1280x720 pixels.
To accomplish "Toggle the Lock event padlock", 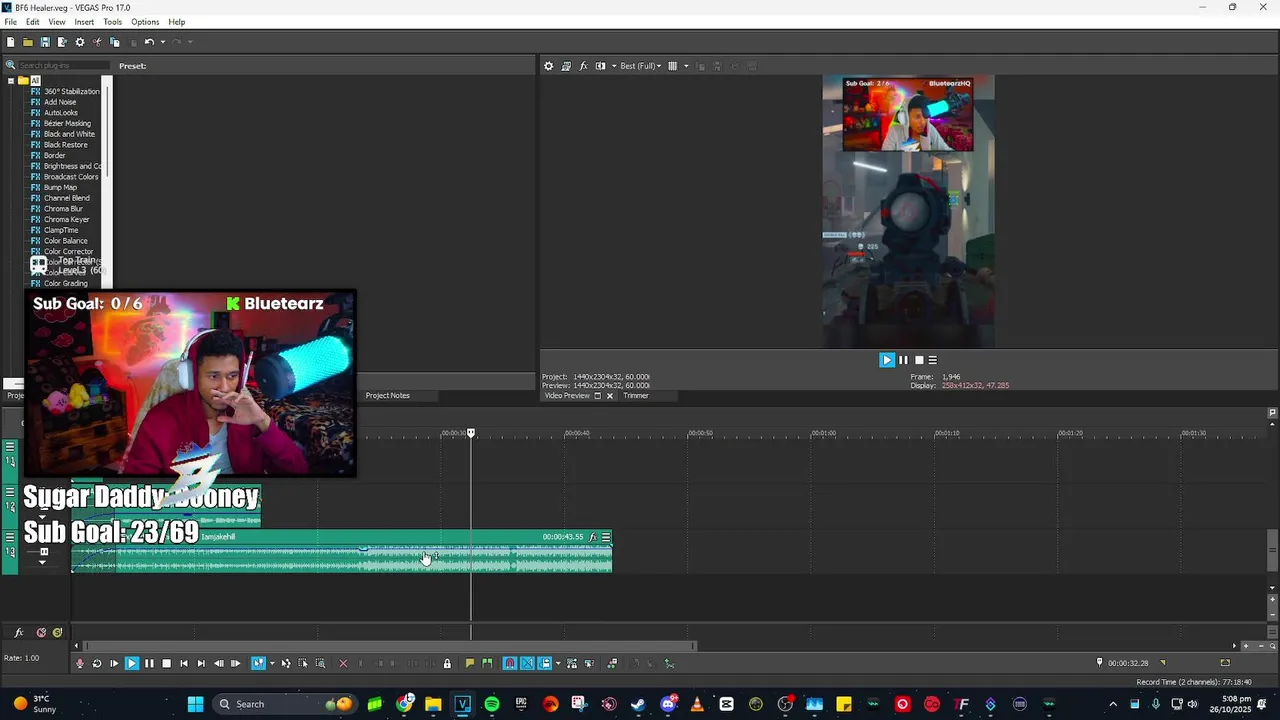I will [447, 663].
